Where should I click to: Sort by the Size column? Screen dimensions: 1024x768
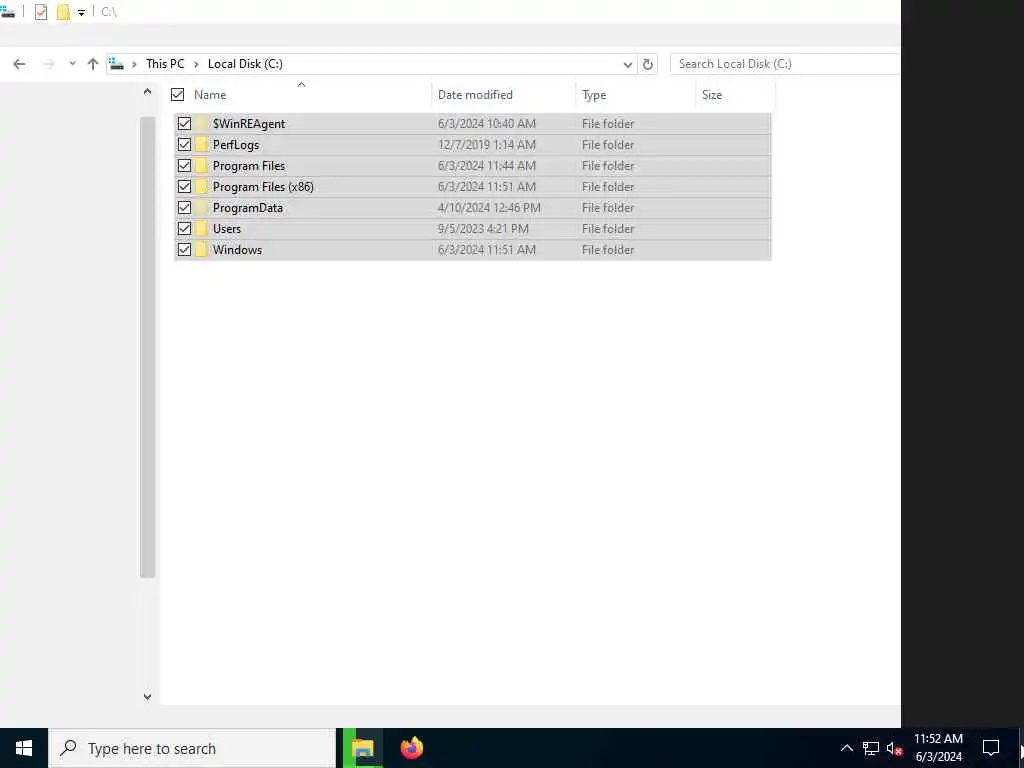[x=711, y=95]
